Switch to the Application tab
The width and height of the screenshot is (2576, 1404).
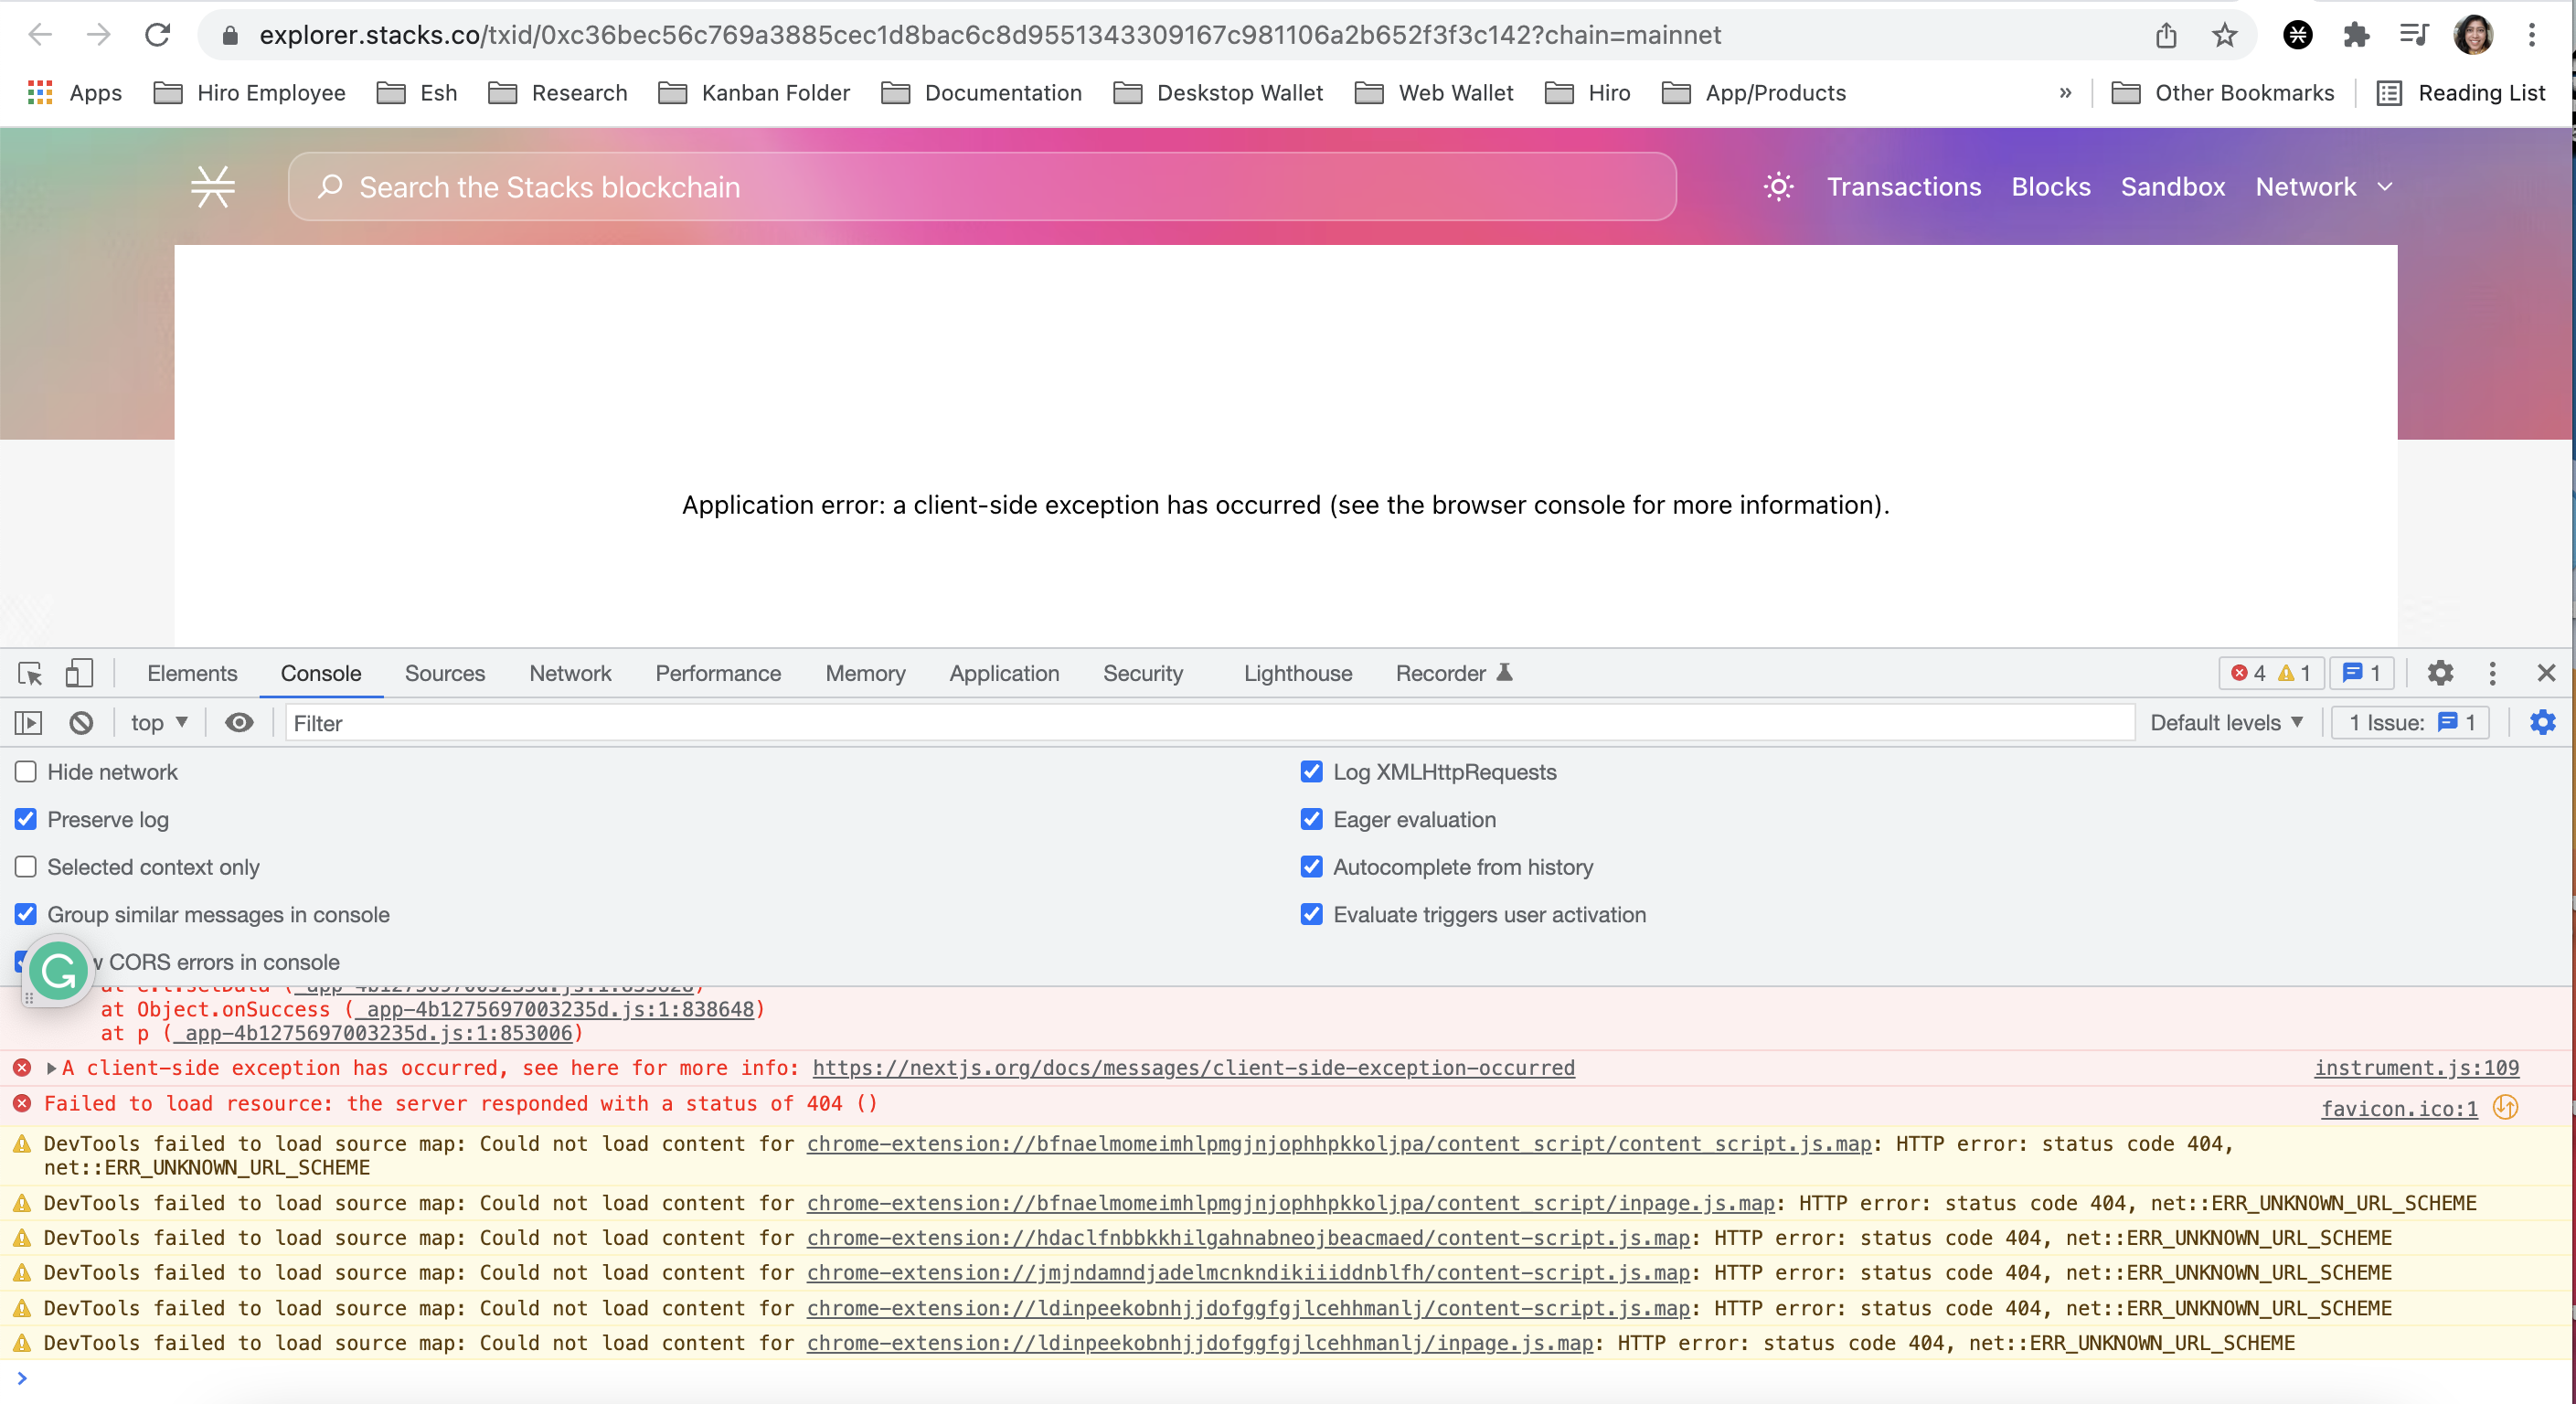[1004, 673]
